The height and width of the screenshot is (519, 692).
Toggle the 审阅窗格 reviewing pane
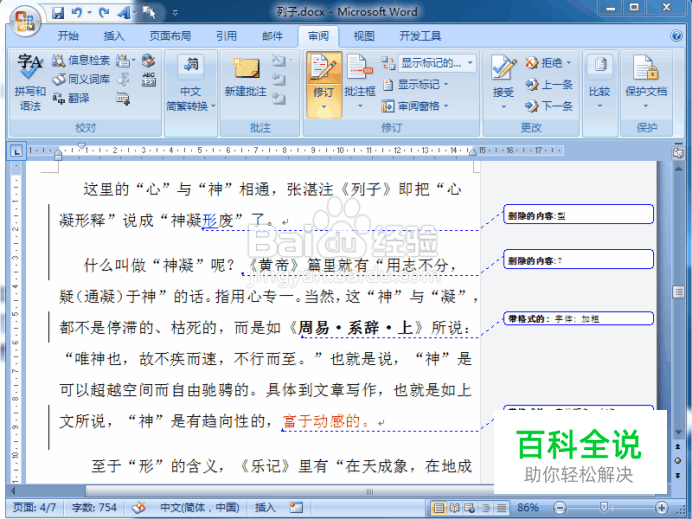(x=416, y=106)
